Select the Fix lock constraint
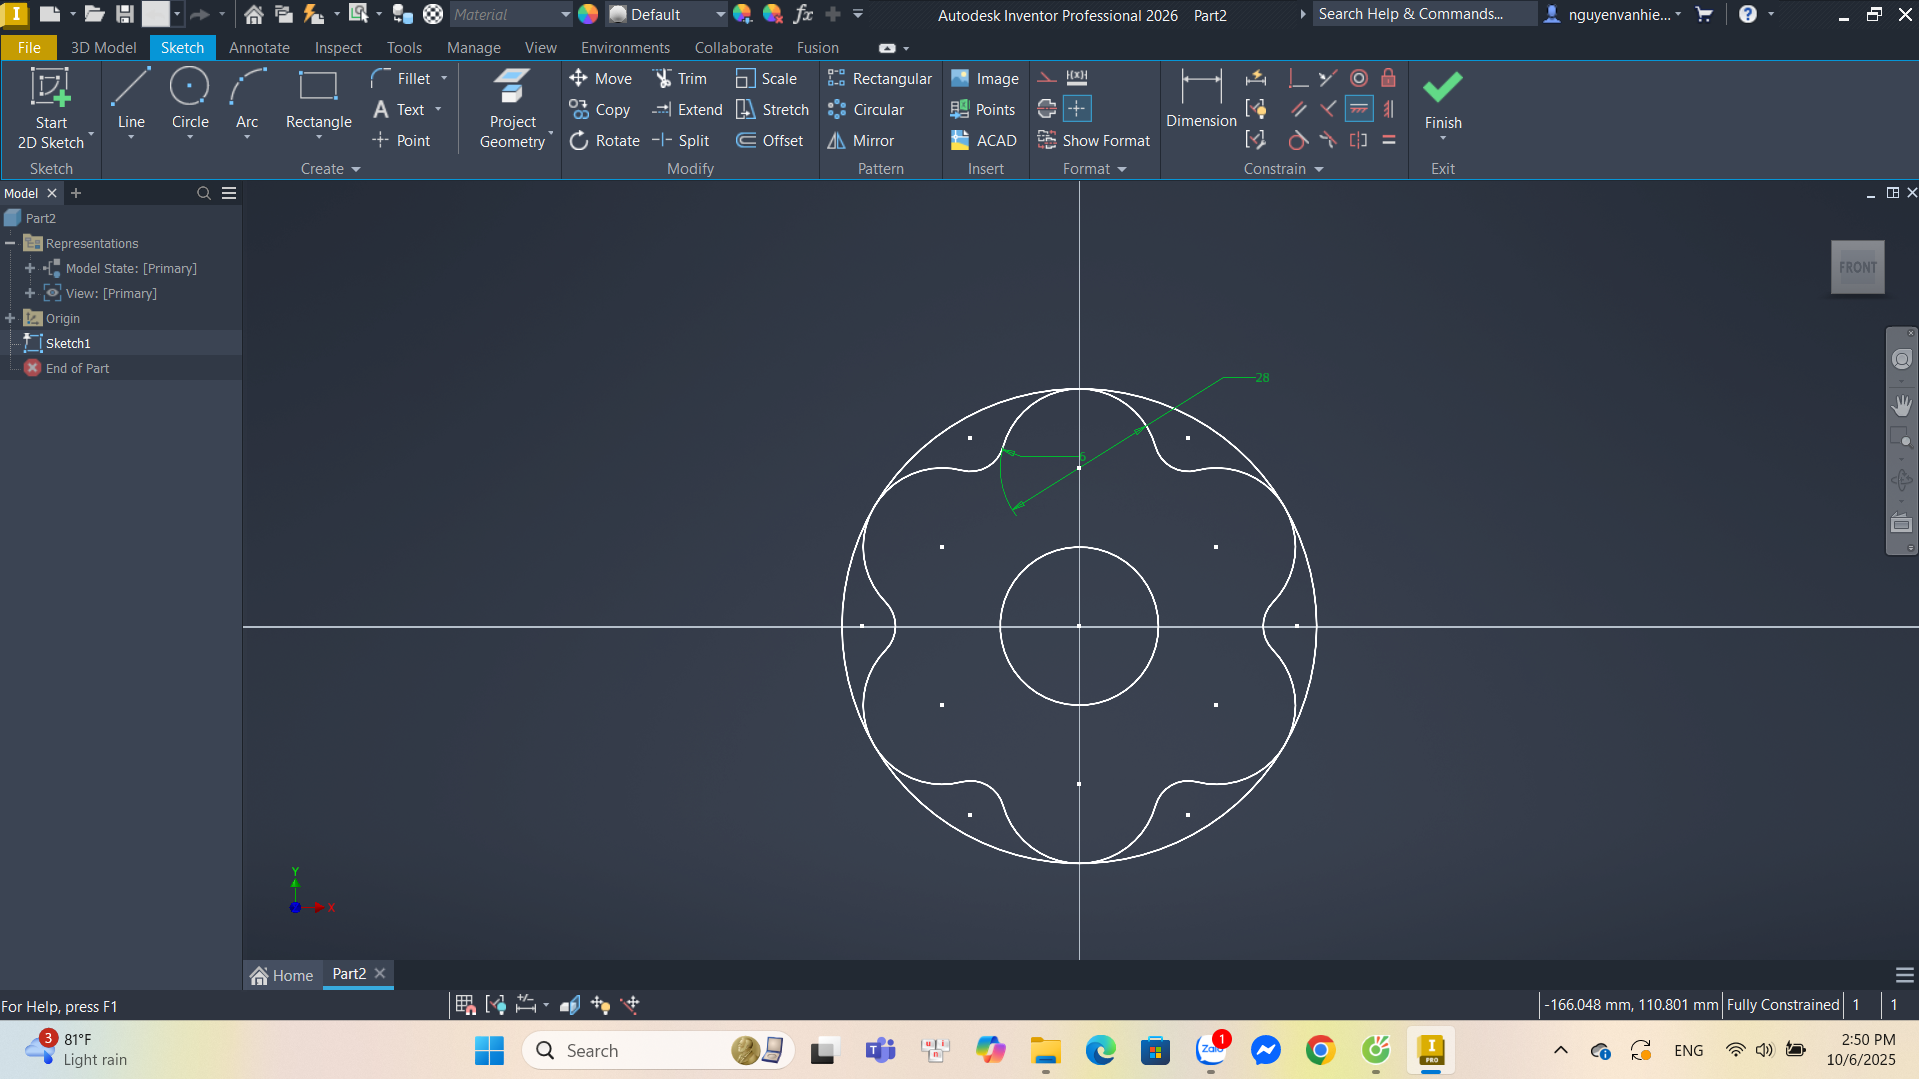Screen dimensions: 1919x1079 (x=1388, y=79)
